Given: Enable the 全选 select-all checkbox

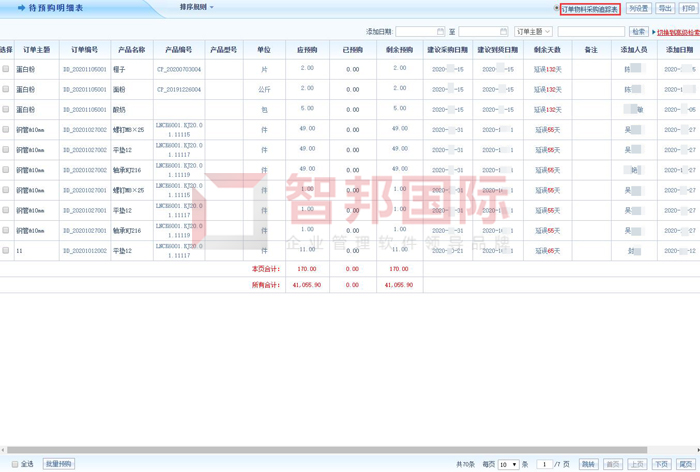Looking at the screenshot, I should 15,464.
